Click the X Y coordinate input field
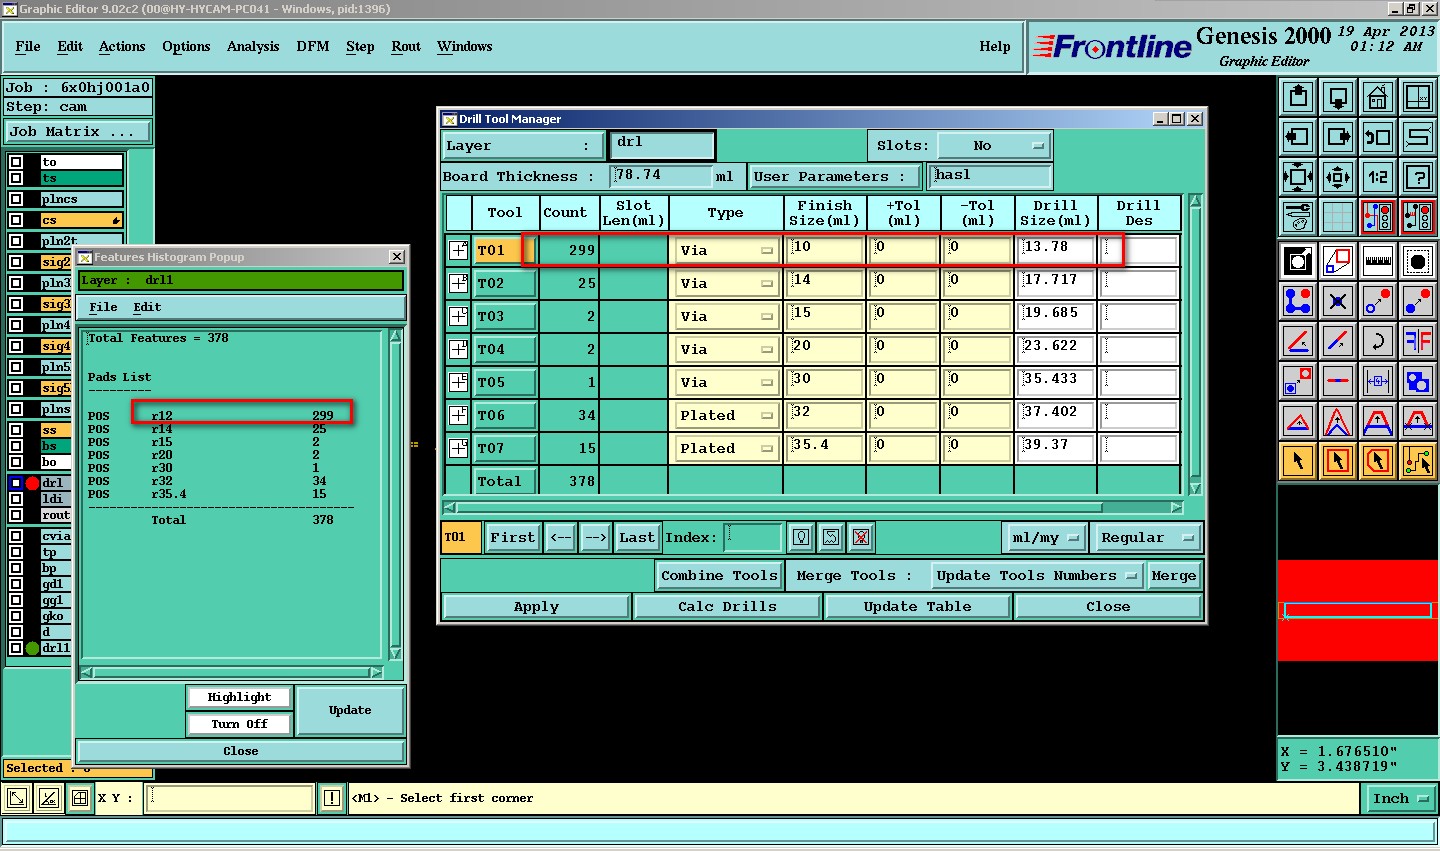This screenshot has height=851, width=1440. pyautogui.click(x=230, y=798)
